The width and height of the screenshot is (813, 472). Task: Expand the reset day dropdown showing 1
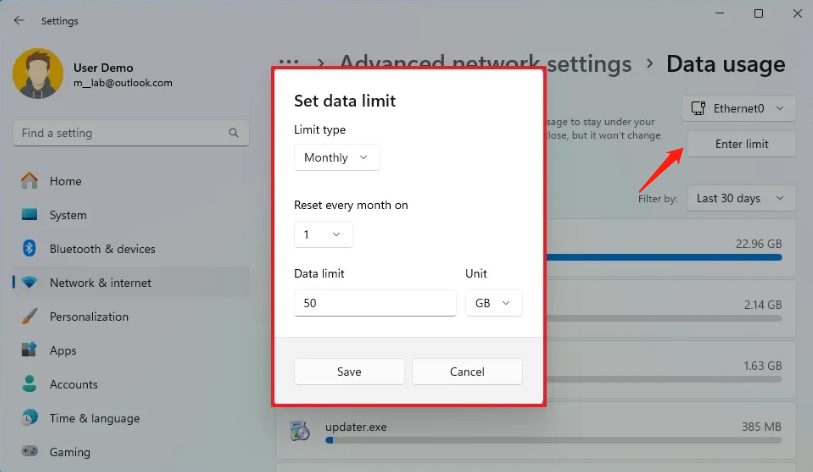coord(323,234)
